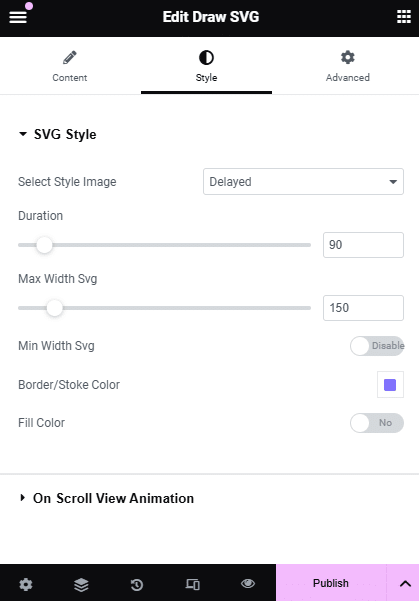Switch to the Advanced tab

click(x=348, y=66)
